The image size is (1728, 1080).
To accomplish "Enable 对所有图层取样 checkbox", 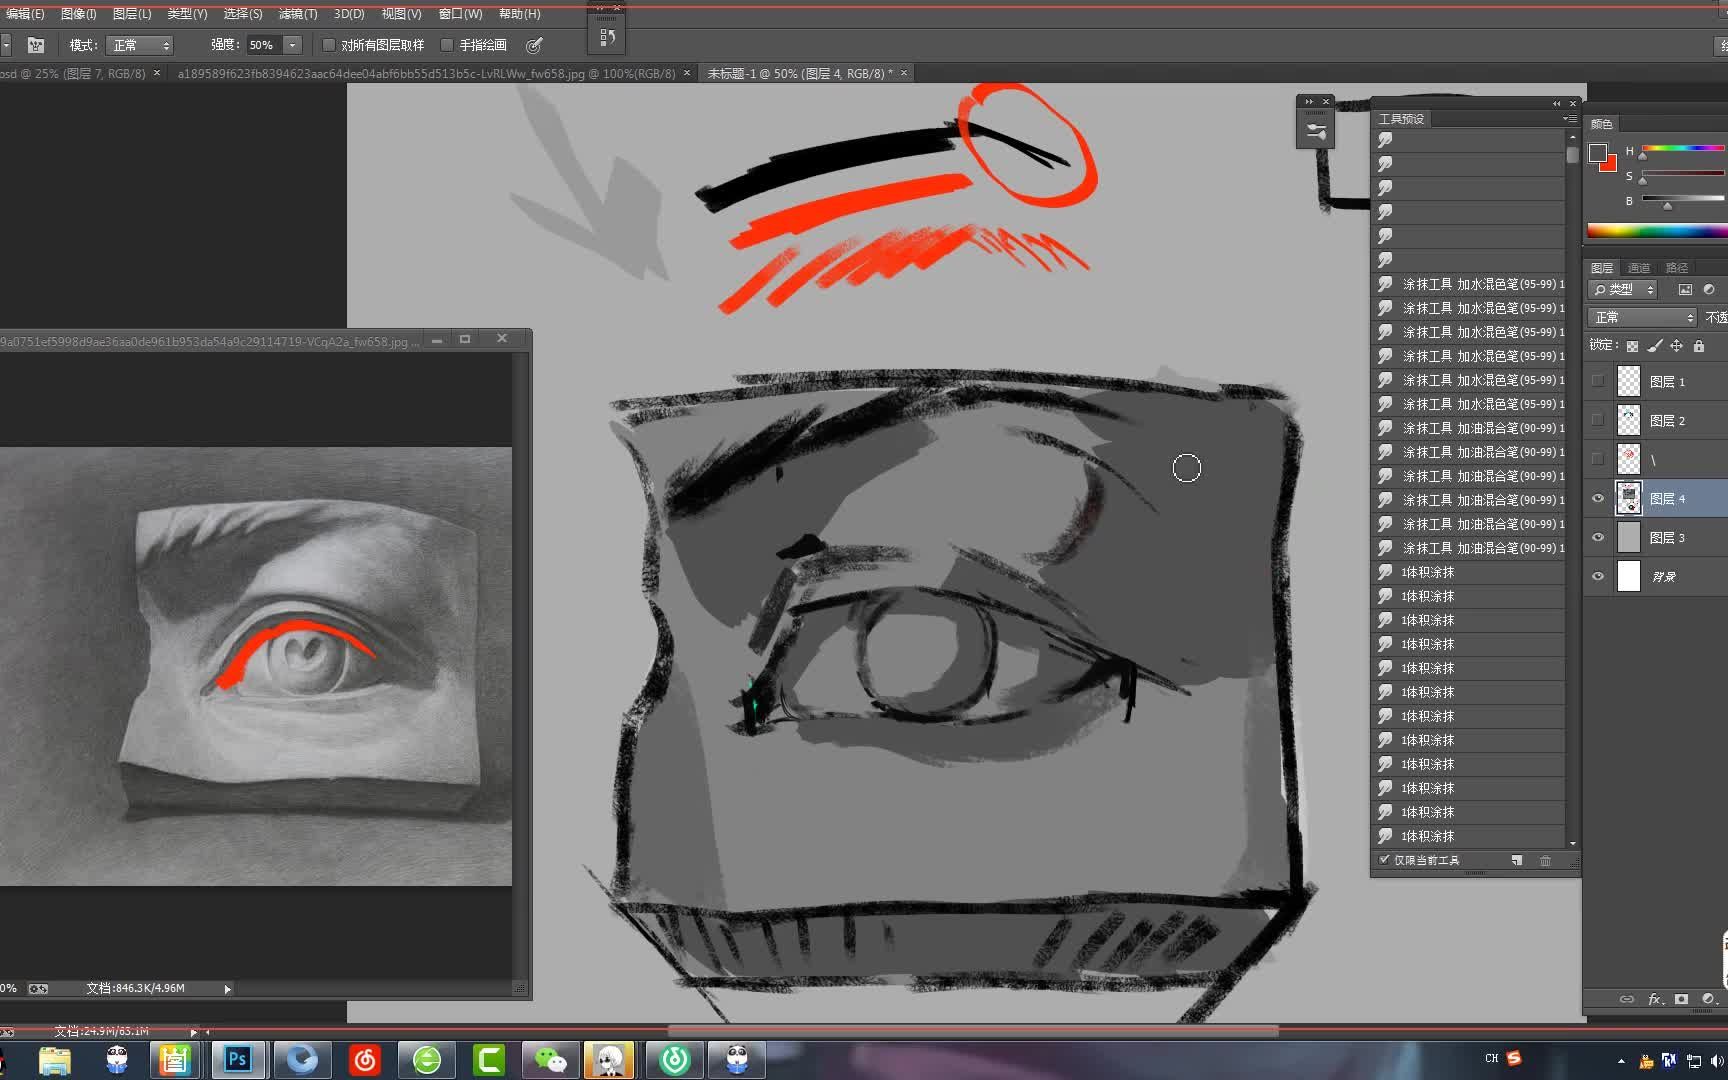I will (329, 45).
